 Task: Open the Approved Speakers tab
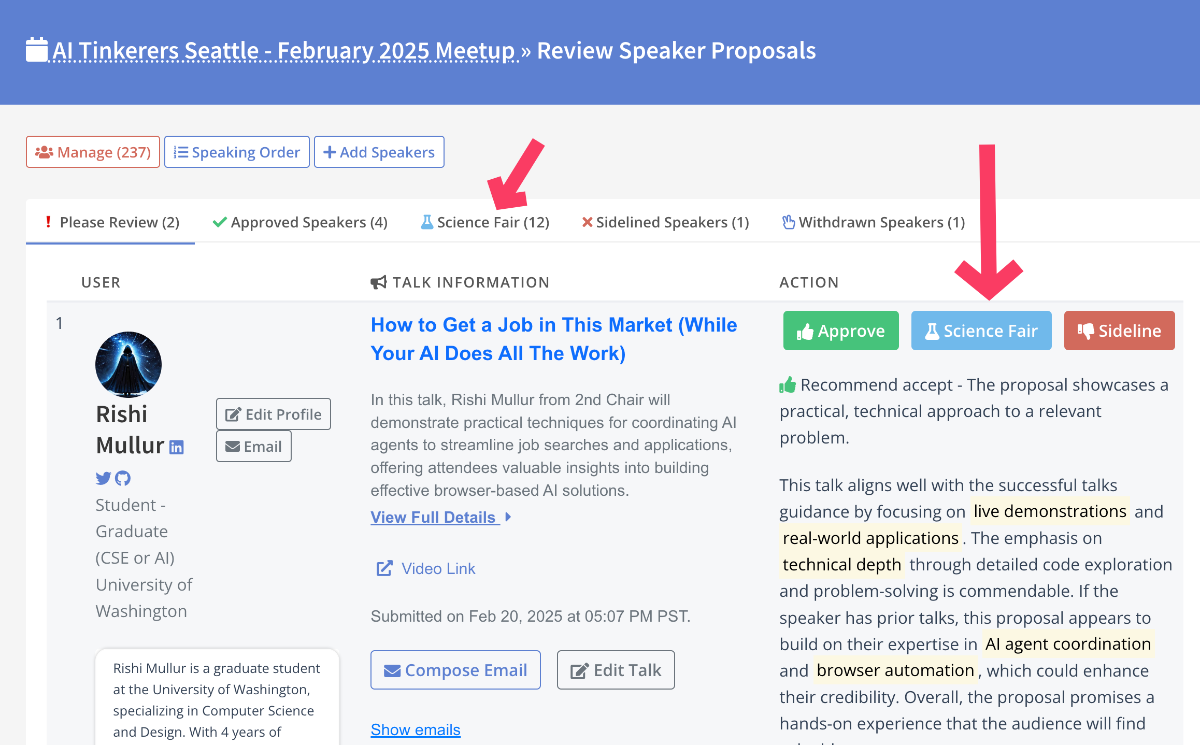tap(300, 222)
